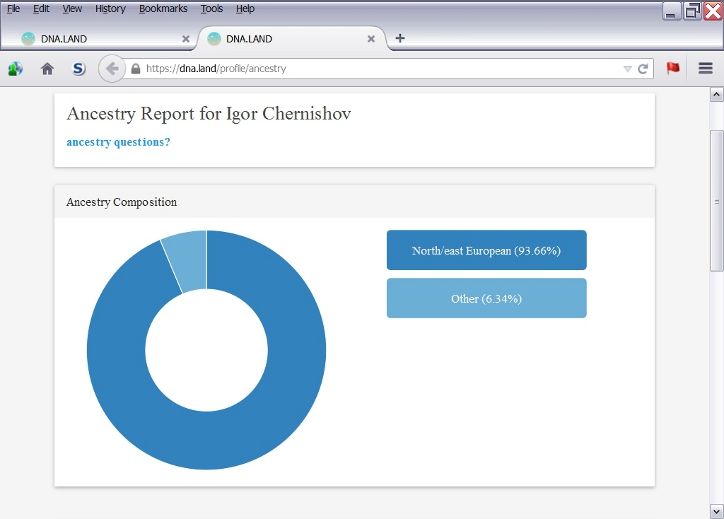Close the second DNA.LAND tab

[x=371, y=39]
